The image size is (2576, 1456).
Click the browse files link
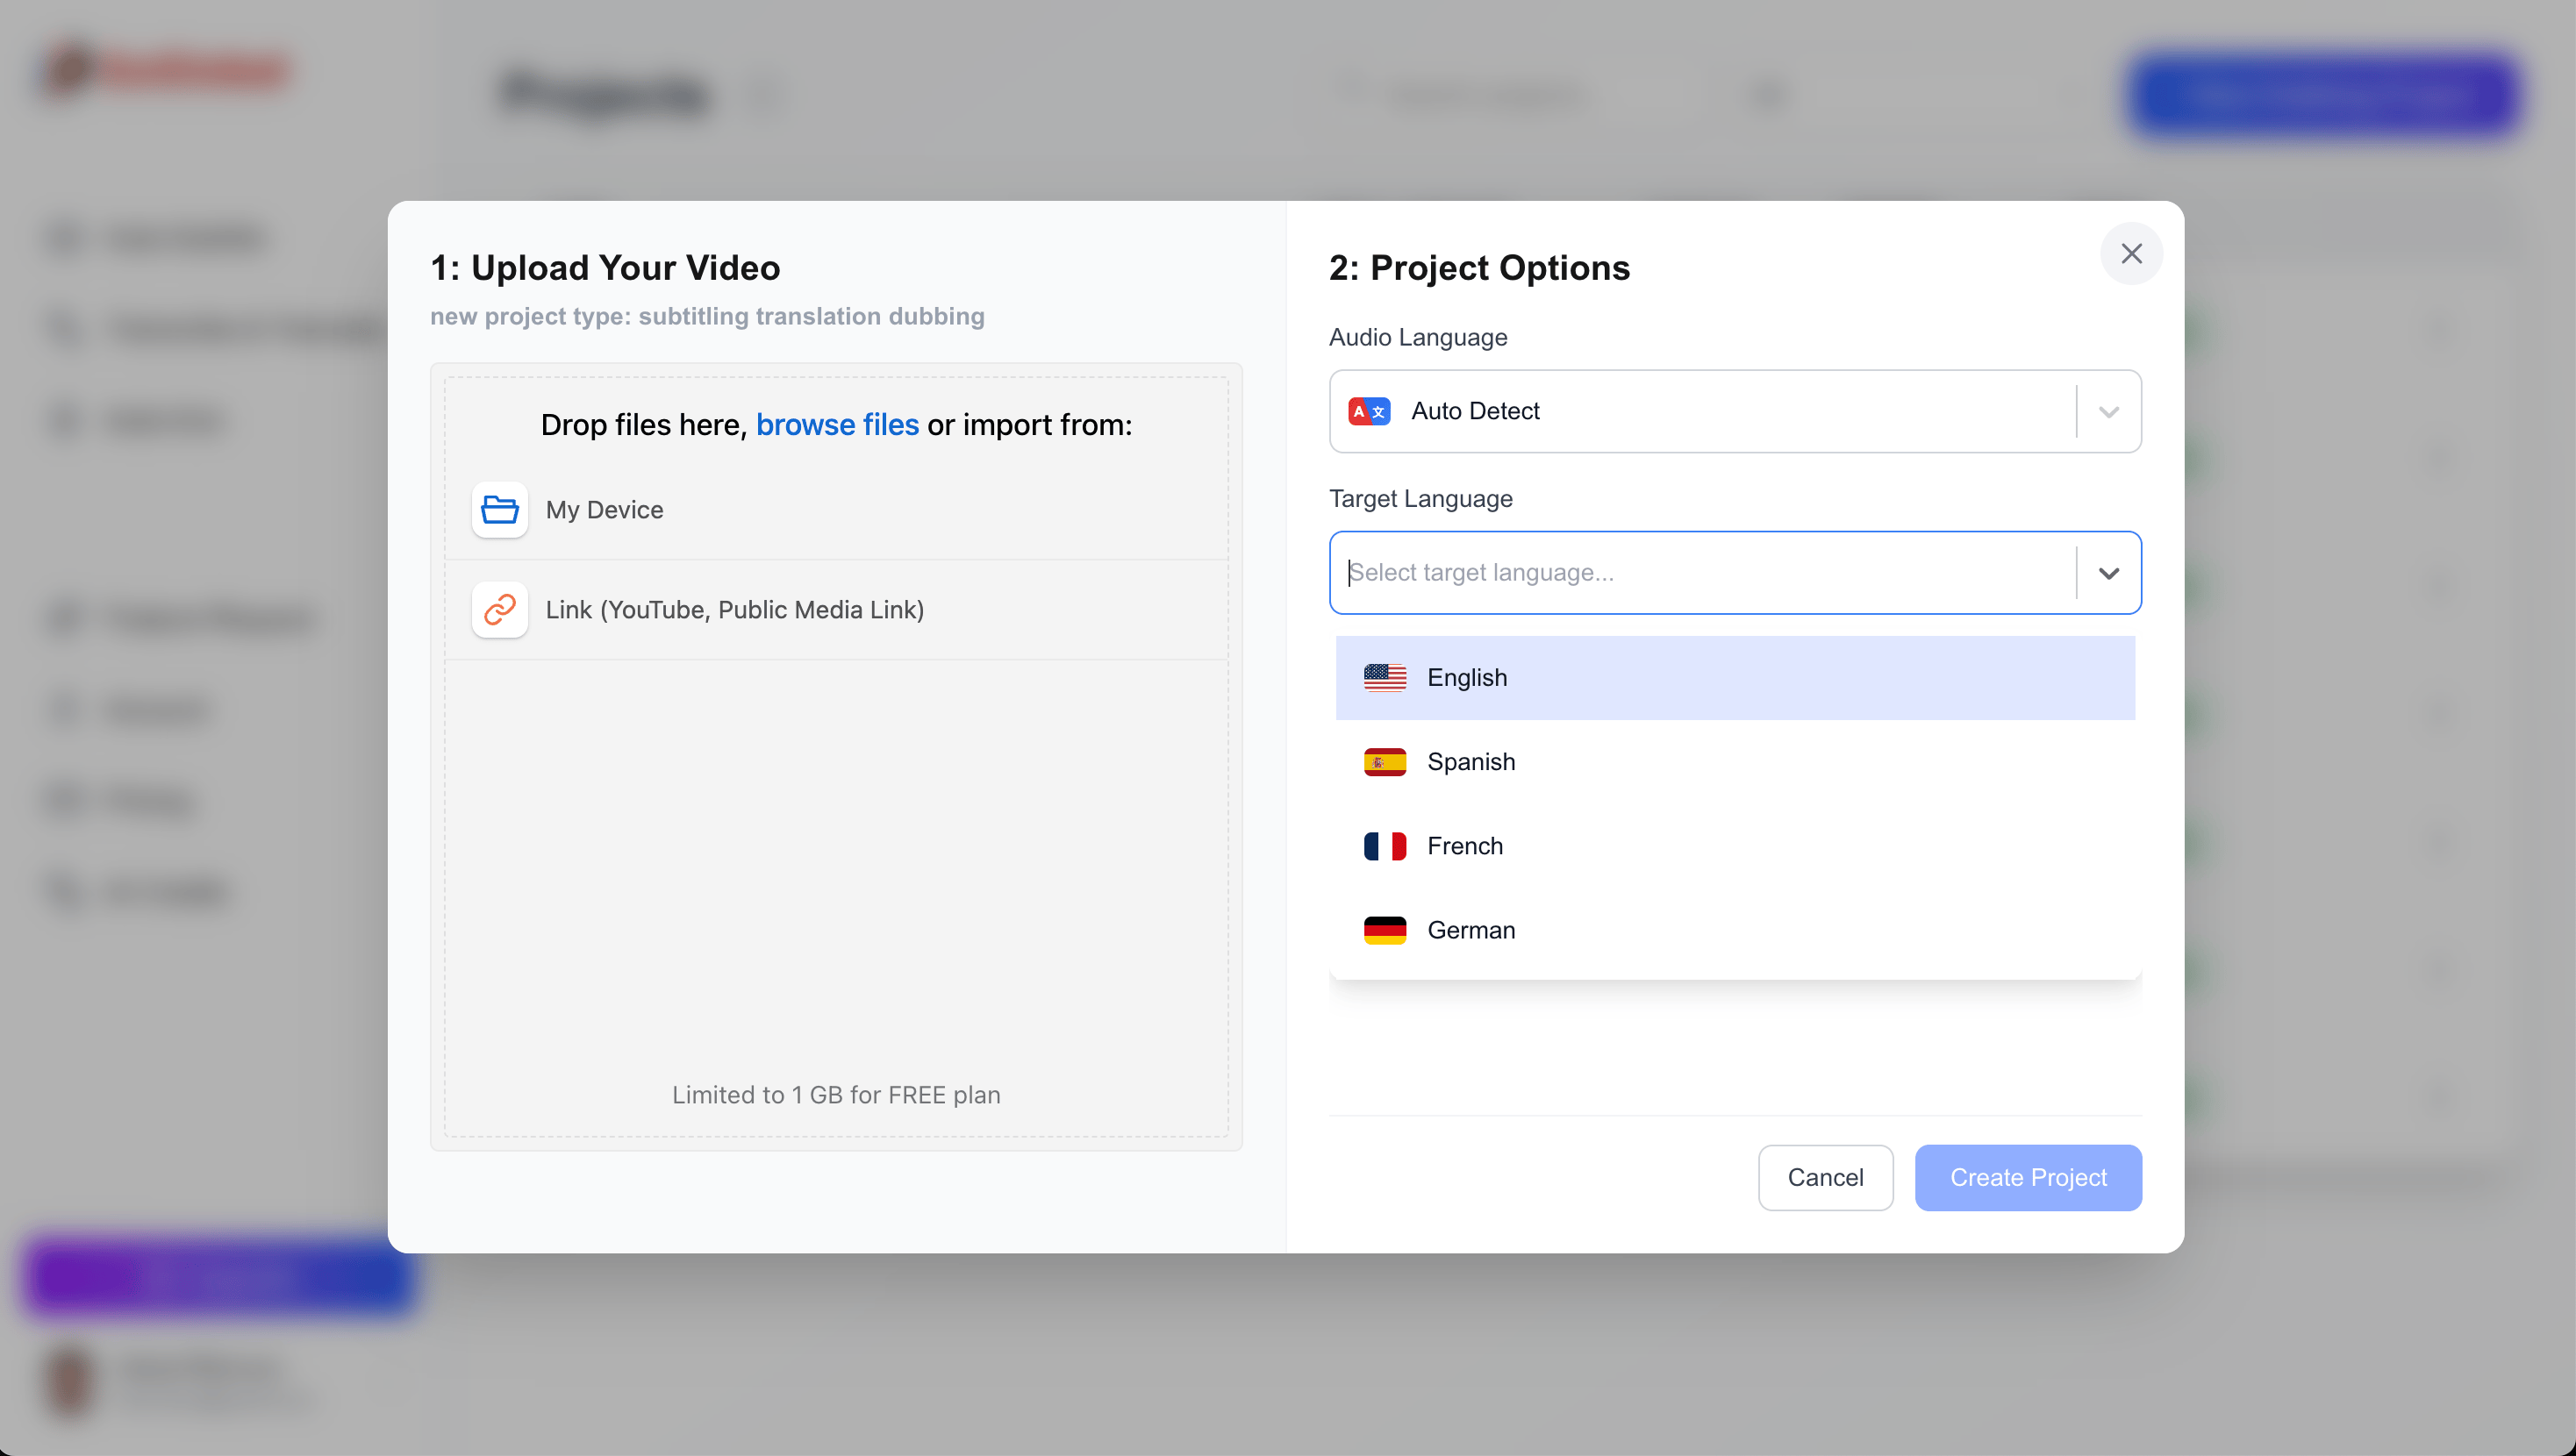pyautogui.click(x=838, y=424)
